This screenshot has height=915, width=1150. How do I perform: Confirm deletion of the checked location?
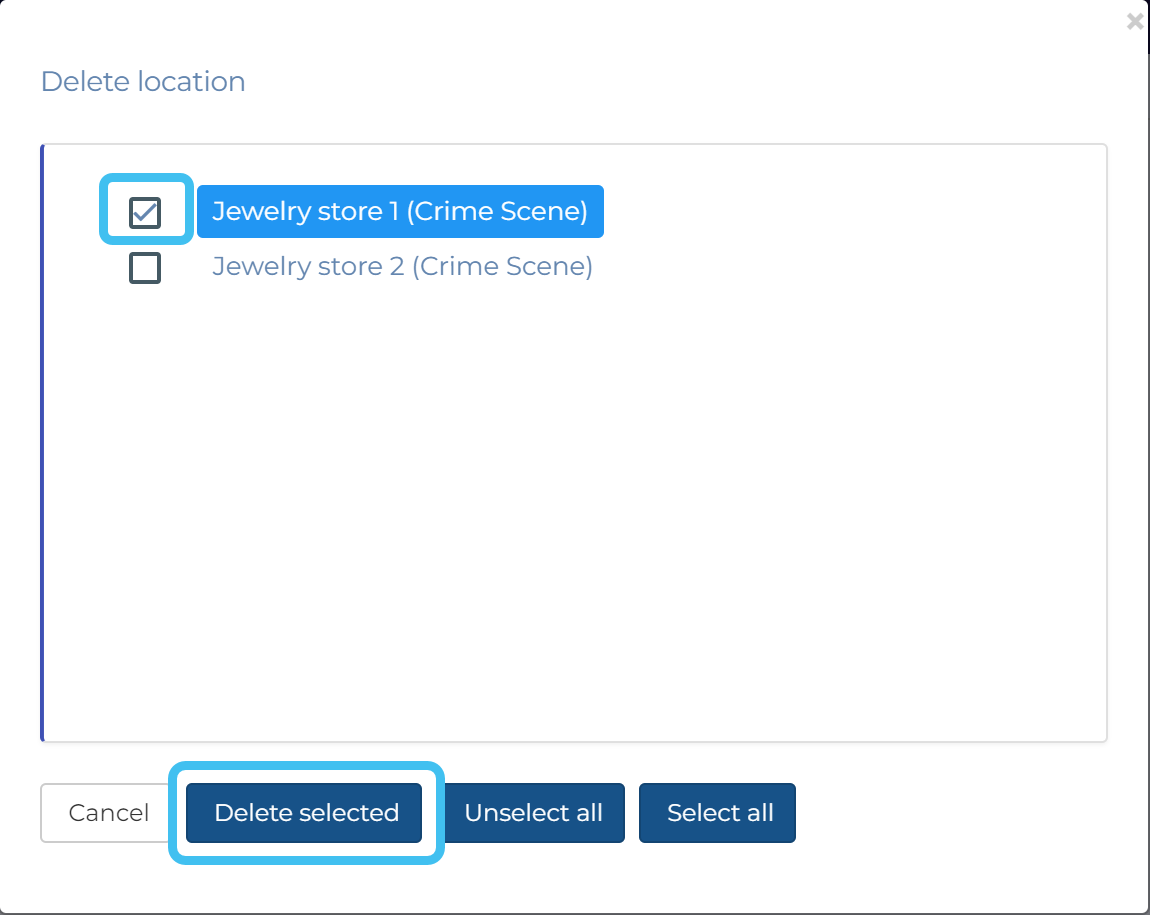[x=305, y=813]
